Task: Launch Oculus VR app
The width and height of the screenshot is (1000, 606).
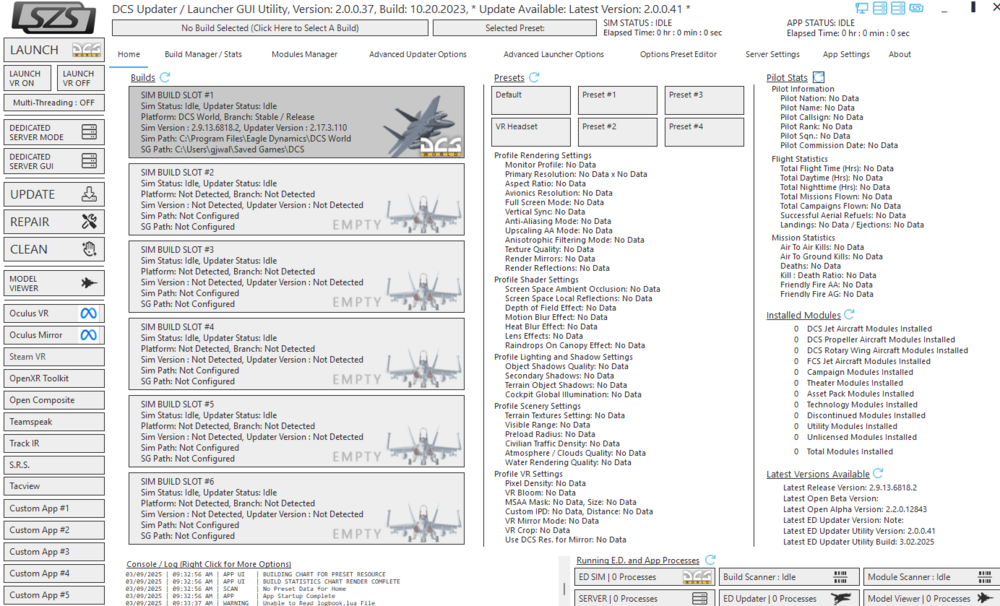Action: 54,313
